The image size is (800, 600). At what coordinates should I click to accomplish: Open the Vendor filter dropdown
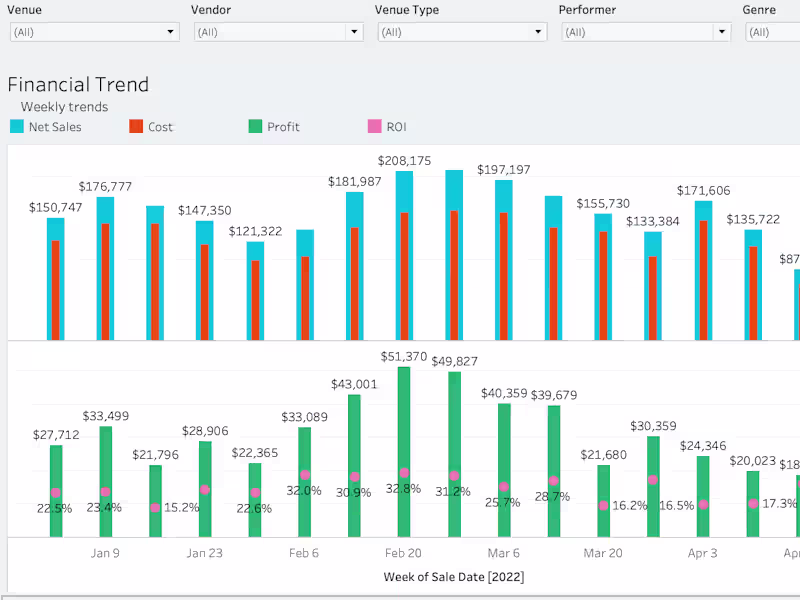tap(355, 31)
